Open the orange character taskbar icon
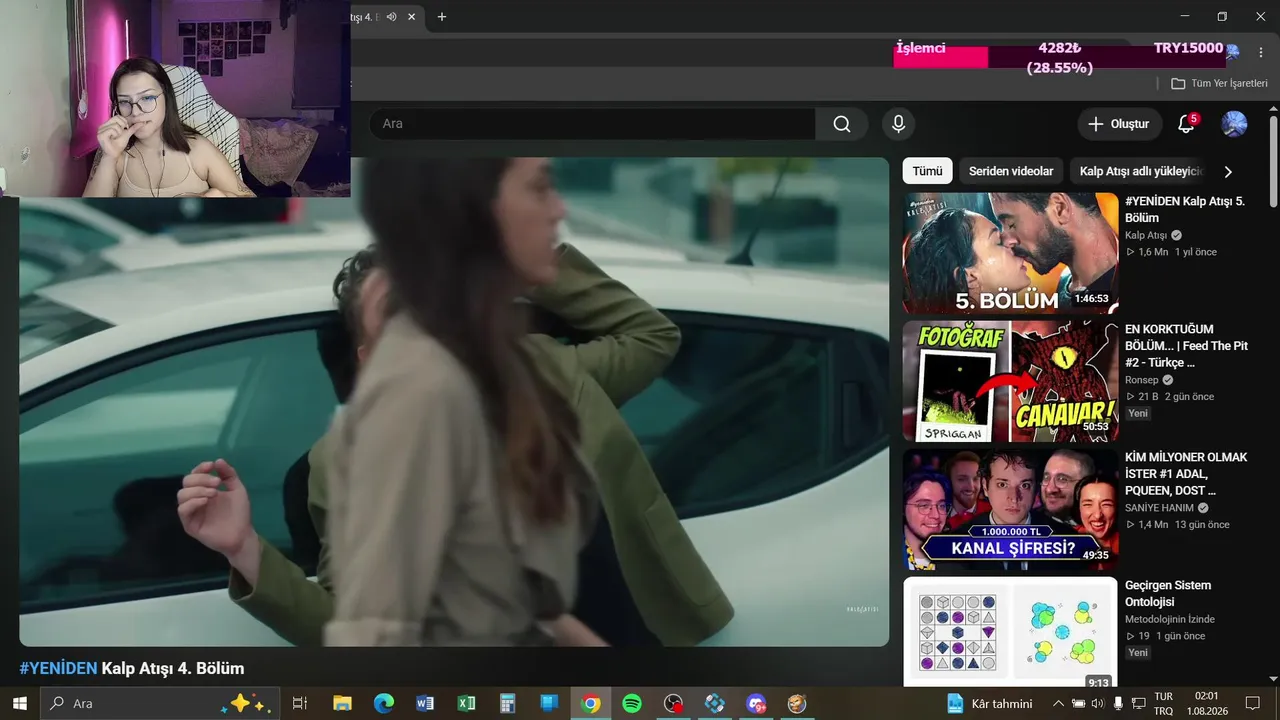The image size is (1280, 720). pos(797,703)
